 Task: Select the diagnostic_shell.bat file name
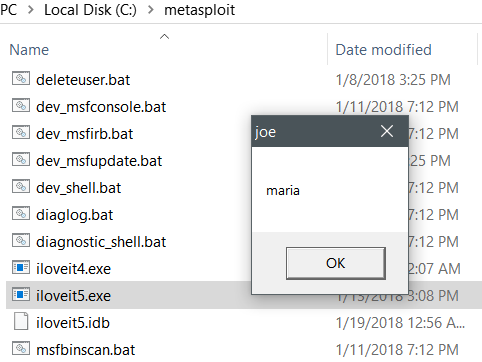101,242
